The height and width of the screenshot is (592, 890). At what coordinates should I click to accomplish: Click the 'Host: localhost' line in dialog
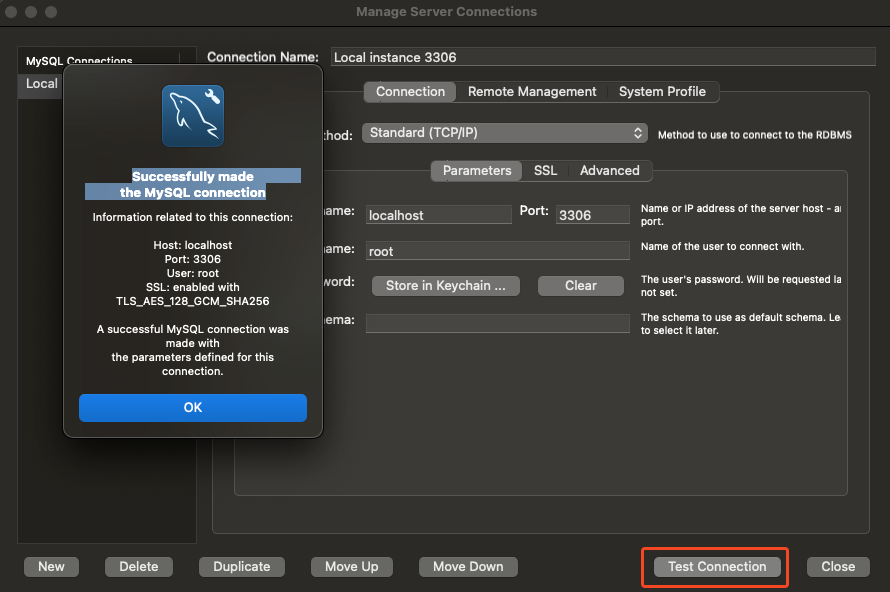[x=193, y=245]
